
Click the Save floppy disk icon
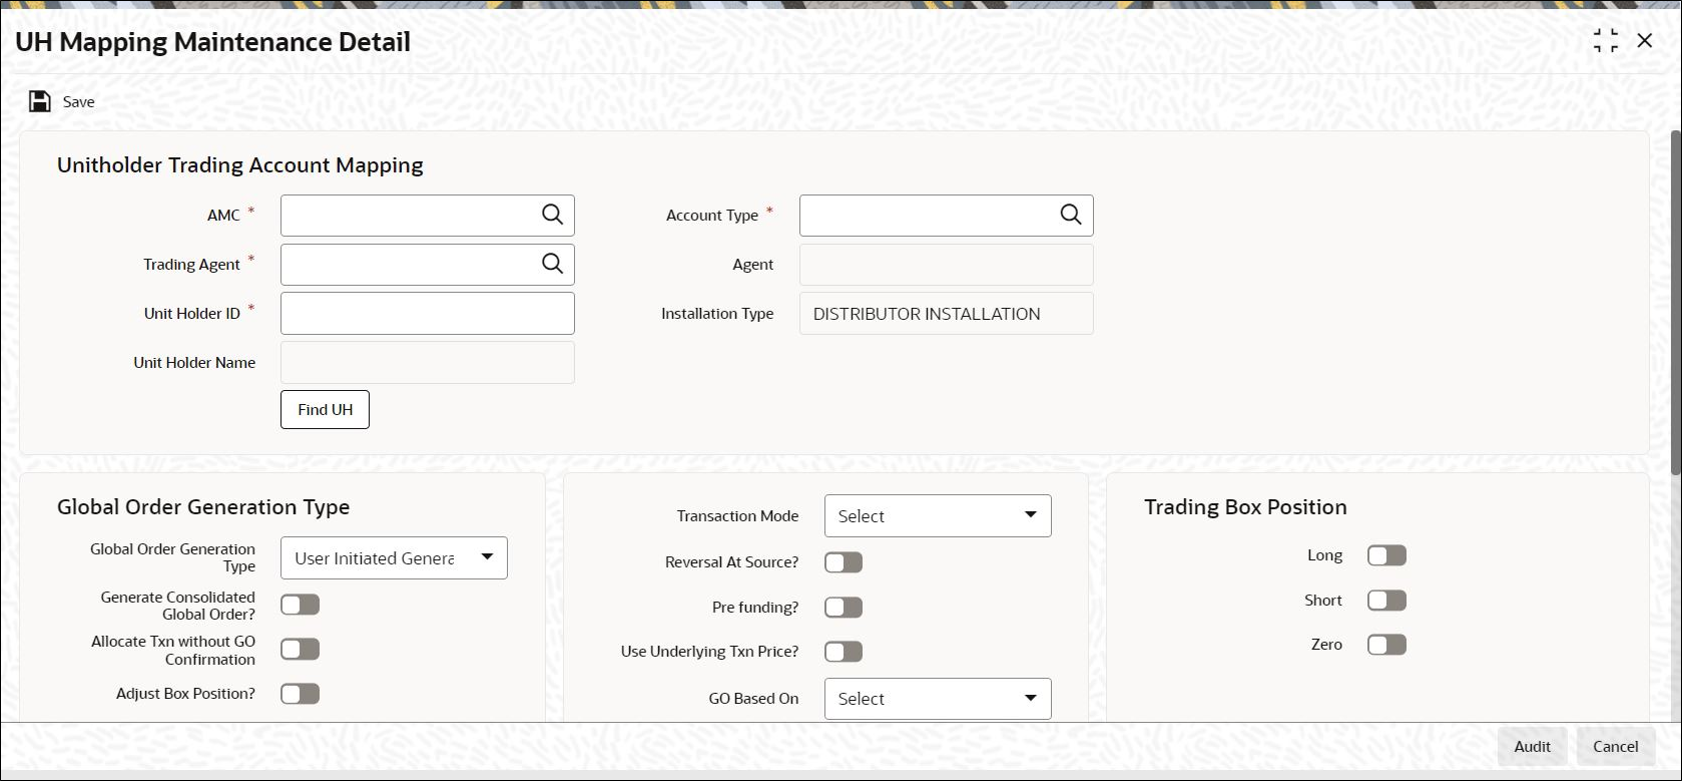(x=40, y=101)
